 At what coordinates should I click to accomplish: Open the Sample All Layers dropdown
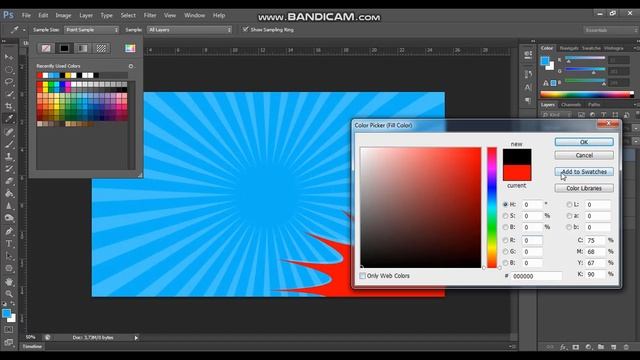point(189,30)
